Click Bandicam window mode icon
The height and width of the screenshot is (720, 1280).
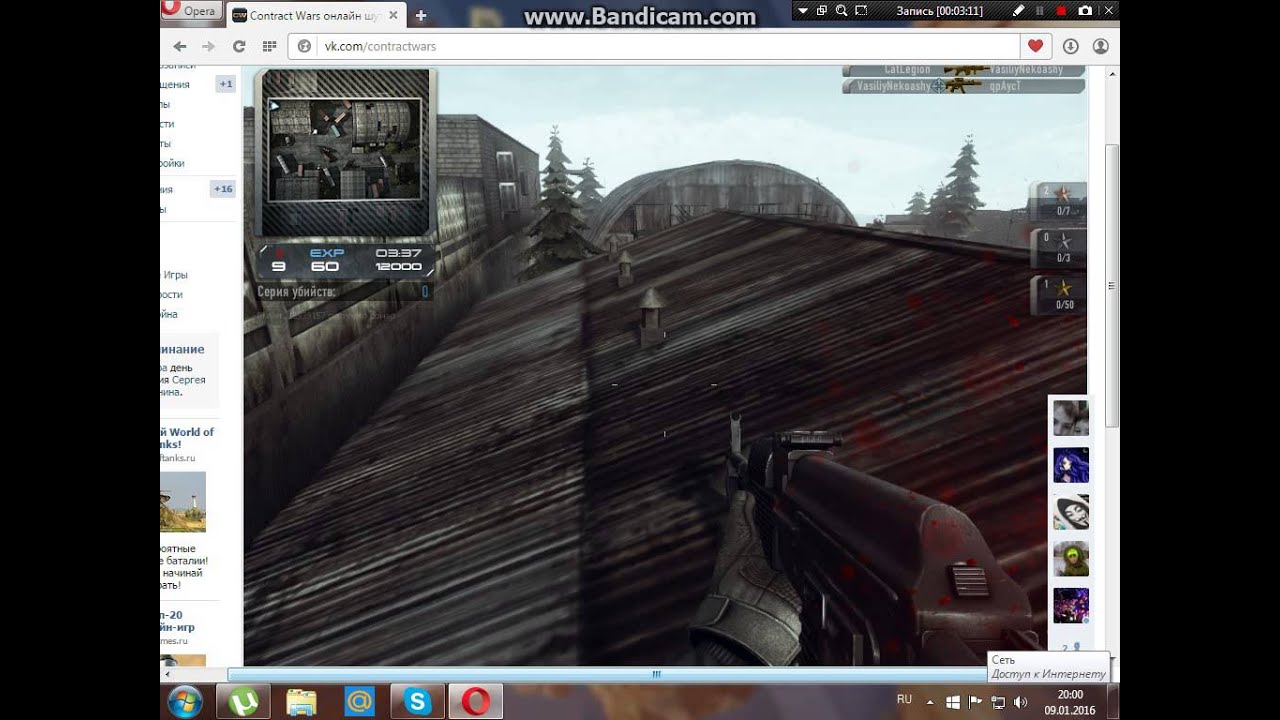(x=822, y=11)
